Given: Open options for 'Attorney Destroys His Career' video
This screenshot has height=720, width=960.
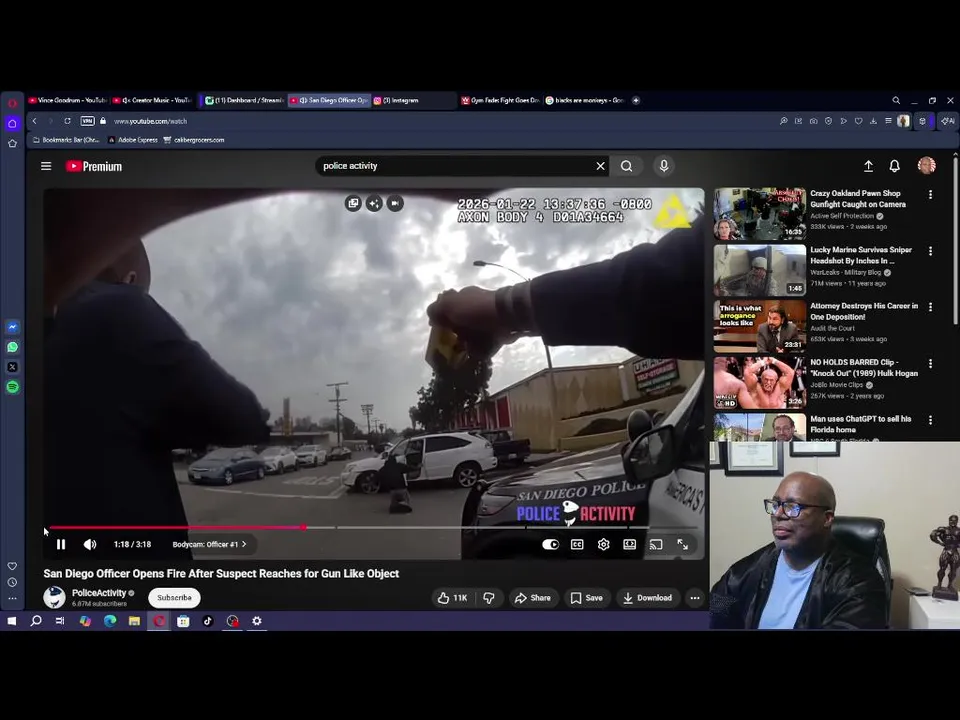Looking at the screenshot, I should point(930,307).
